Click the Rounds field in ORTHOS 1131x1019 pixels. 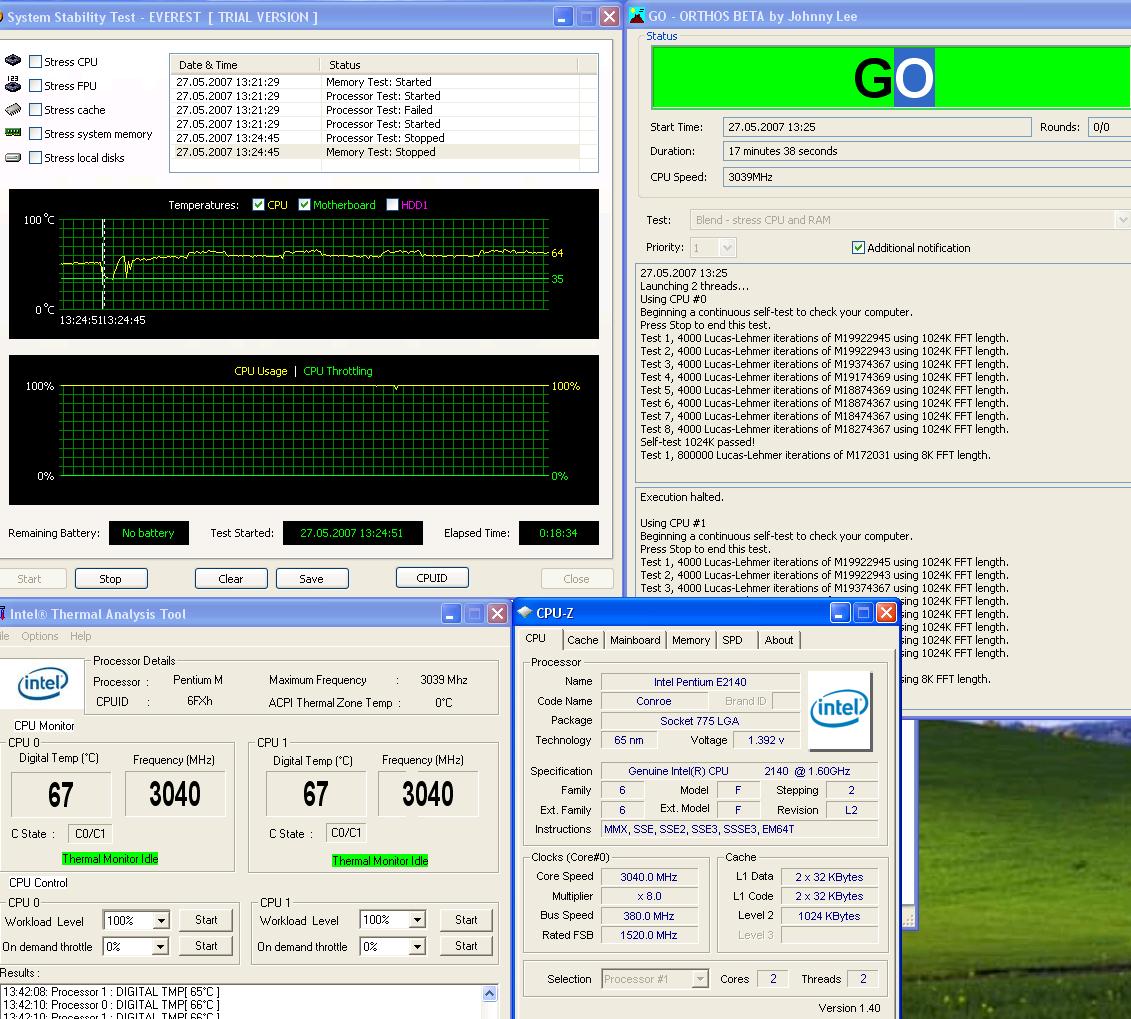click(x=1109, y=127)
